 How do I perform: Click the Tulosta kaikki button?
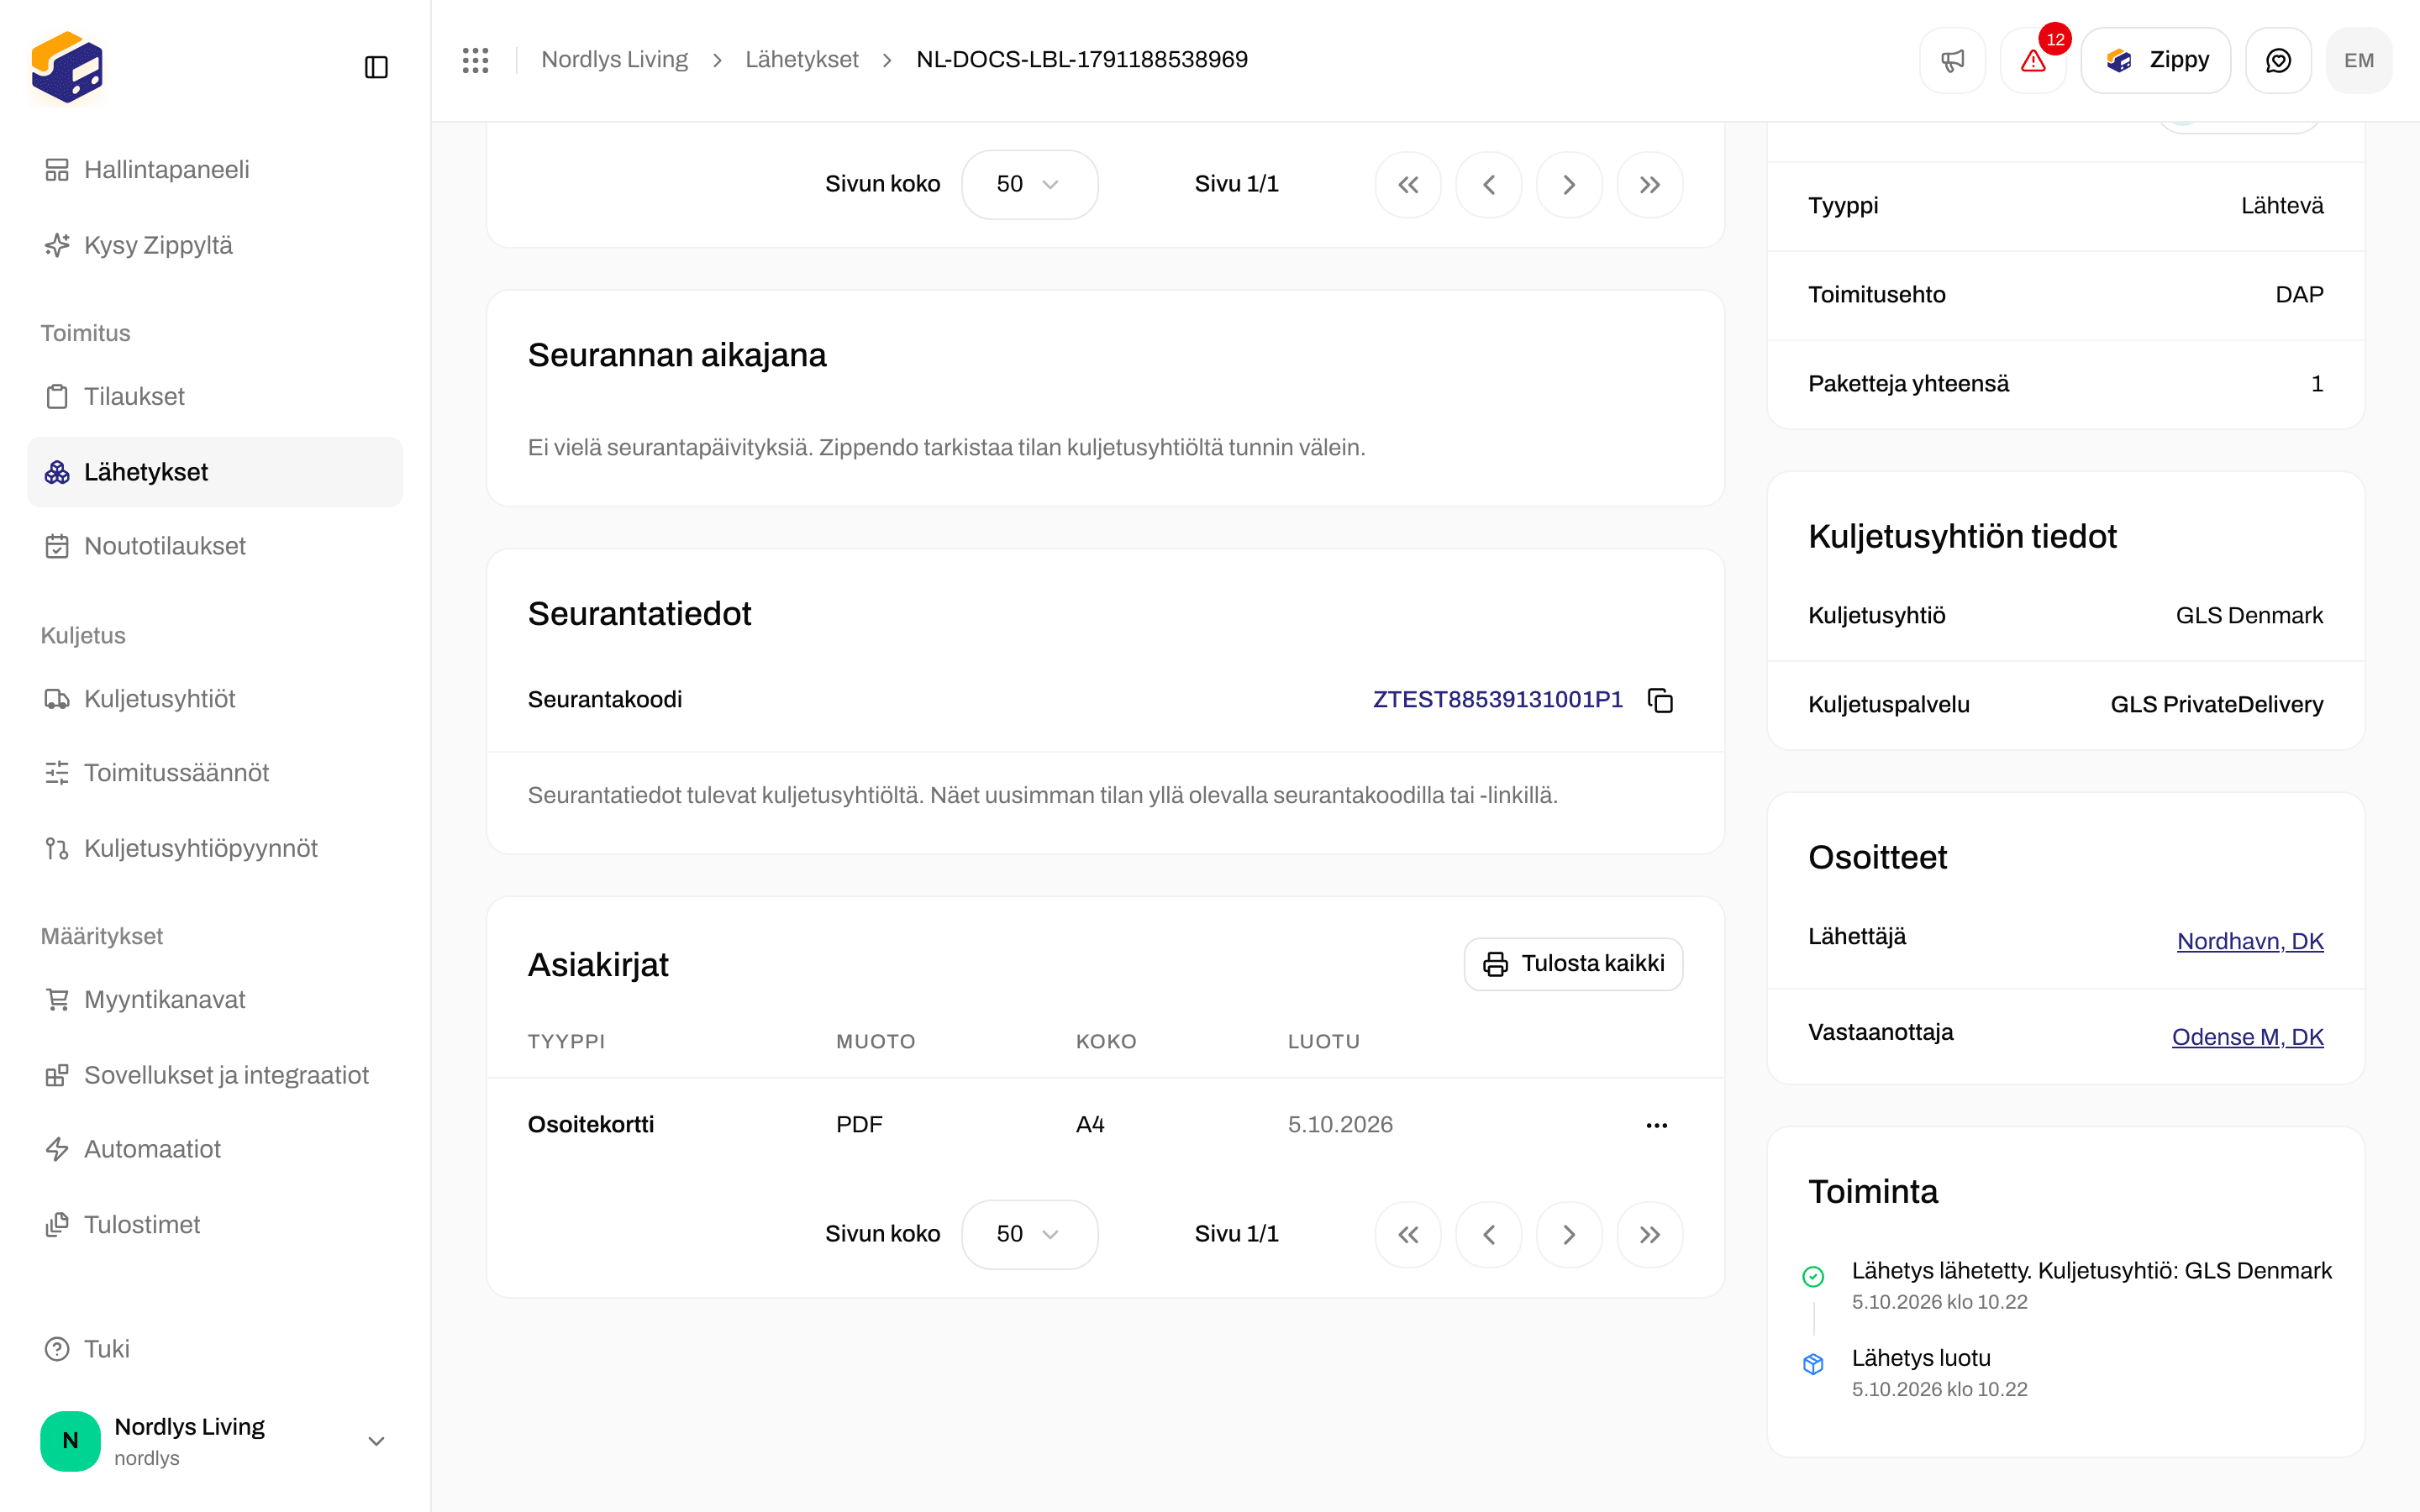pyautogui.click(x=1573, y=964)
